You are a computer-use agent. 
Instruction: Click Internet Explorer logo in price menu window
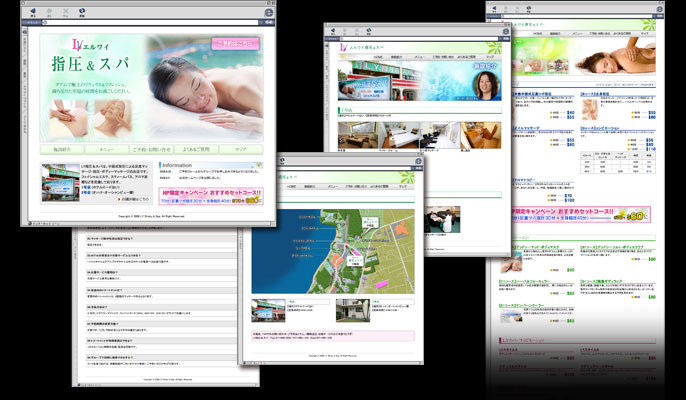[659, 9]
